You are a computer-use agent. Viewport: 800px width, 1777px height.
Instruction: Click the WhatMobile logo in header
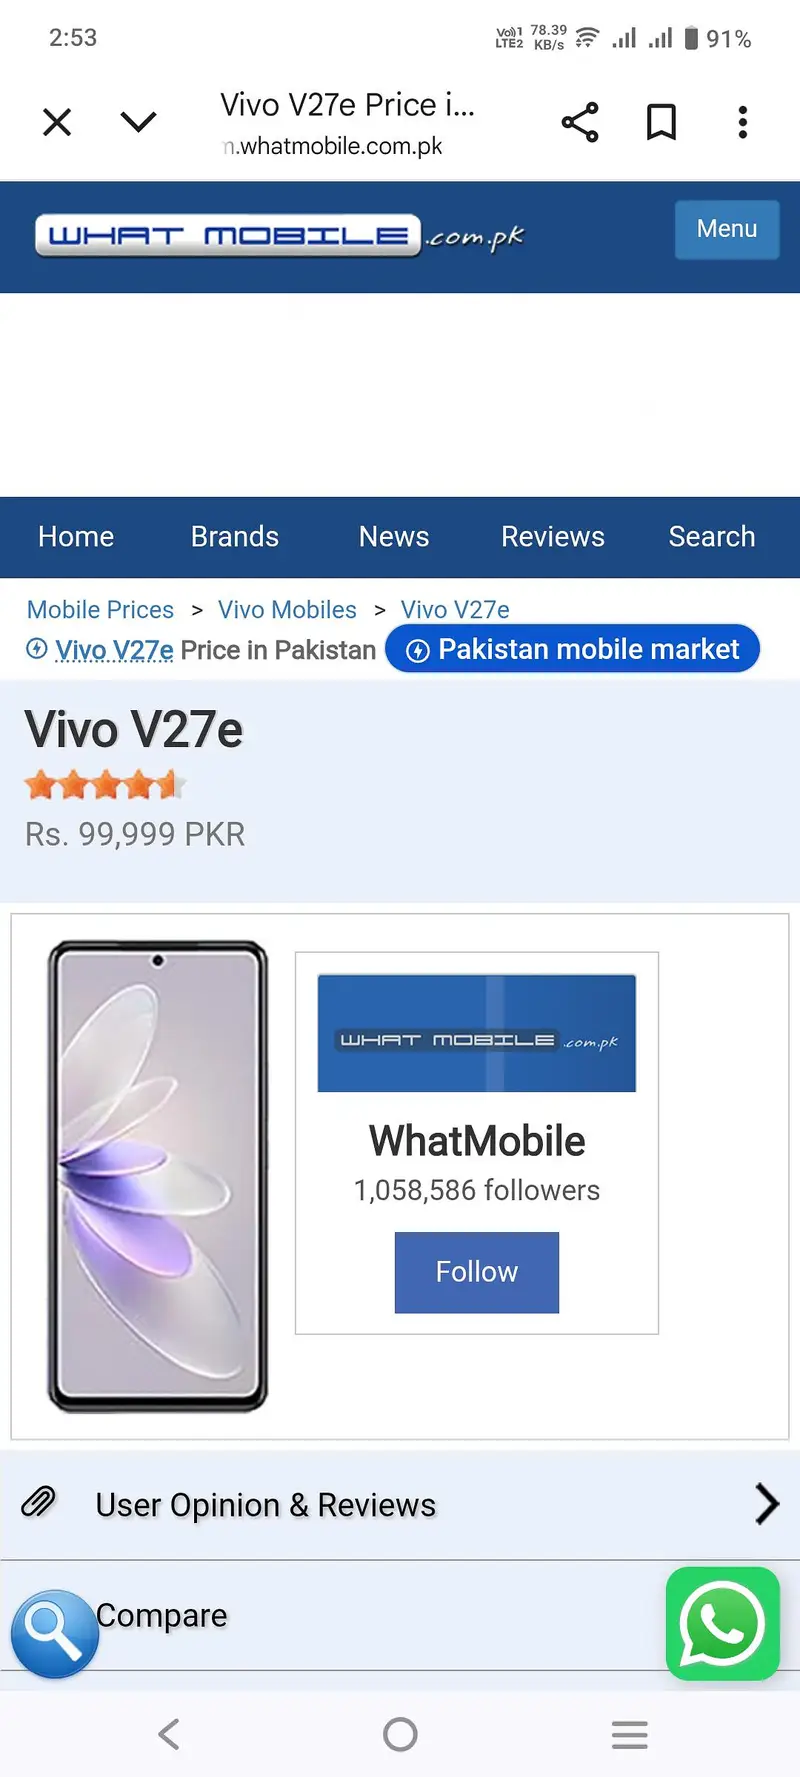click(278, 236)
